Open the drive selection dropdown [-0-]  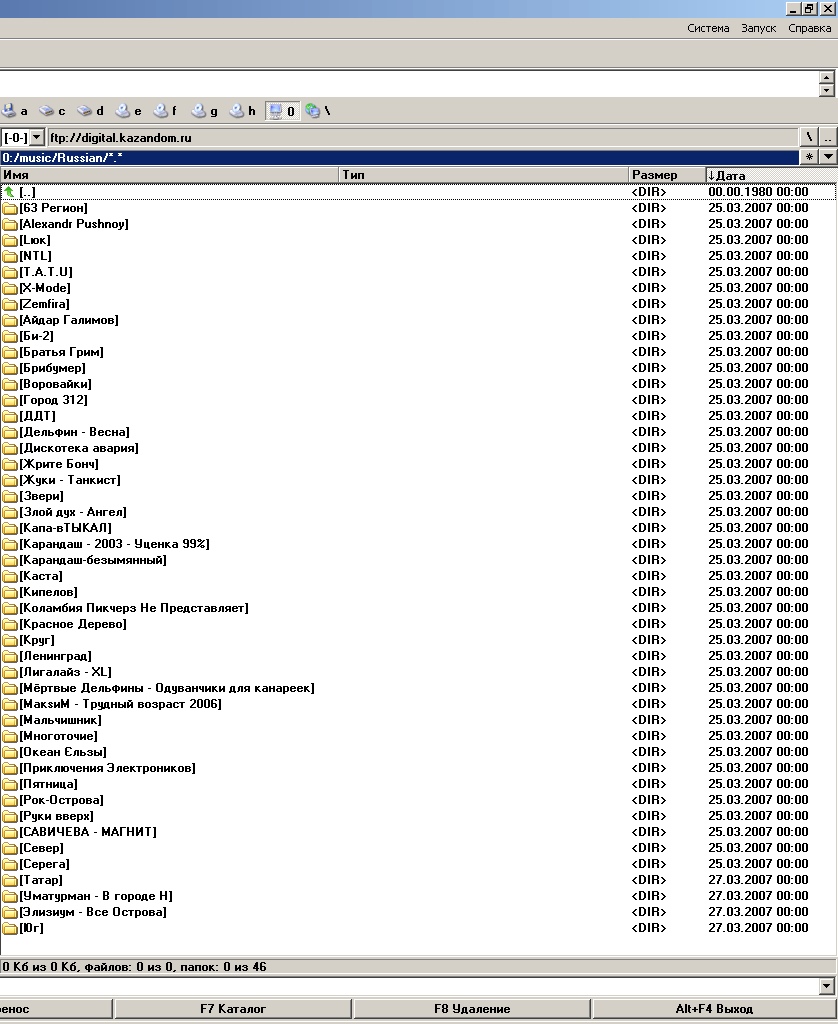[x=23, y=138]
